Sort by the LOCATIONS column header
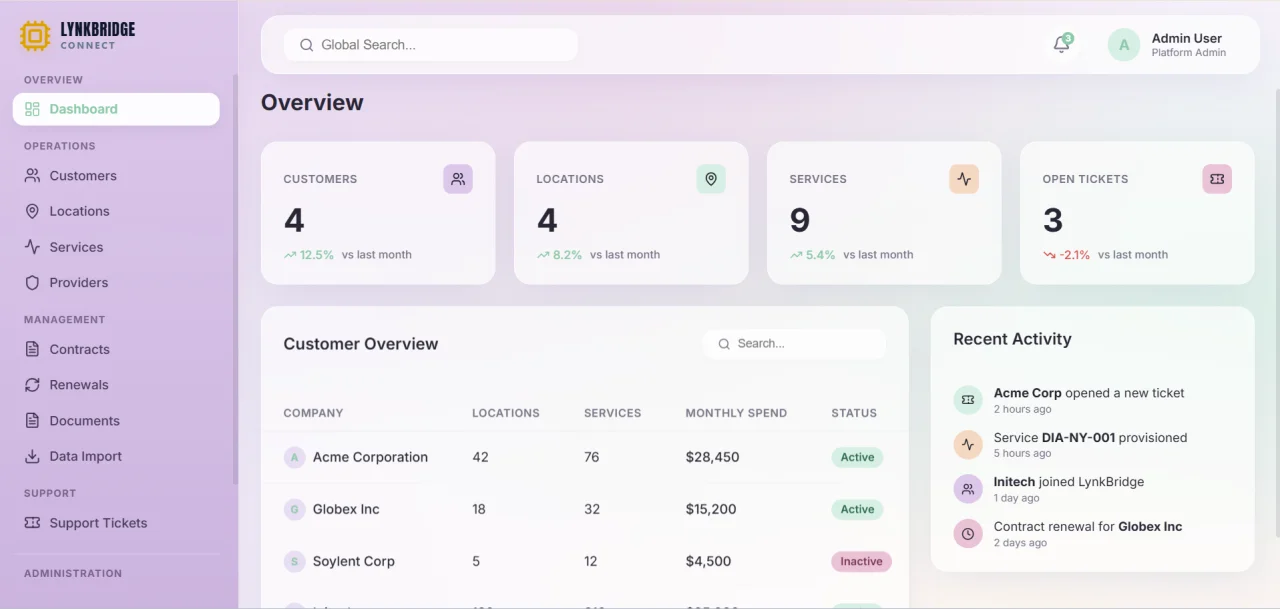Screen dimensions: 1280x609 click(506, 413)
